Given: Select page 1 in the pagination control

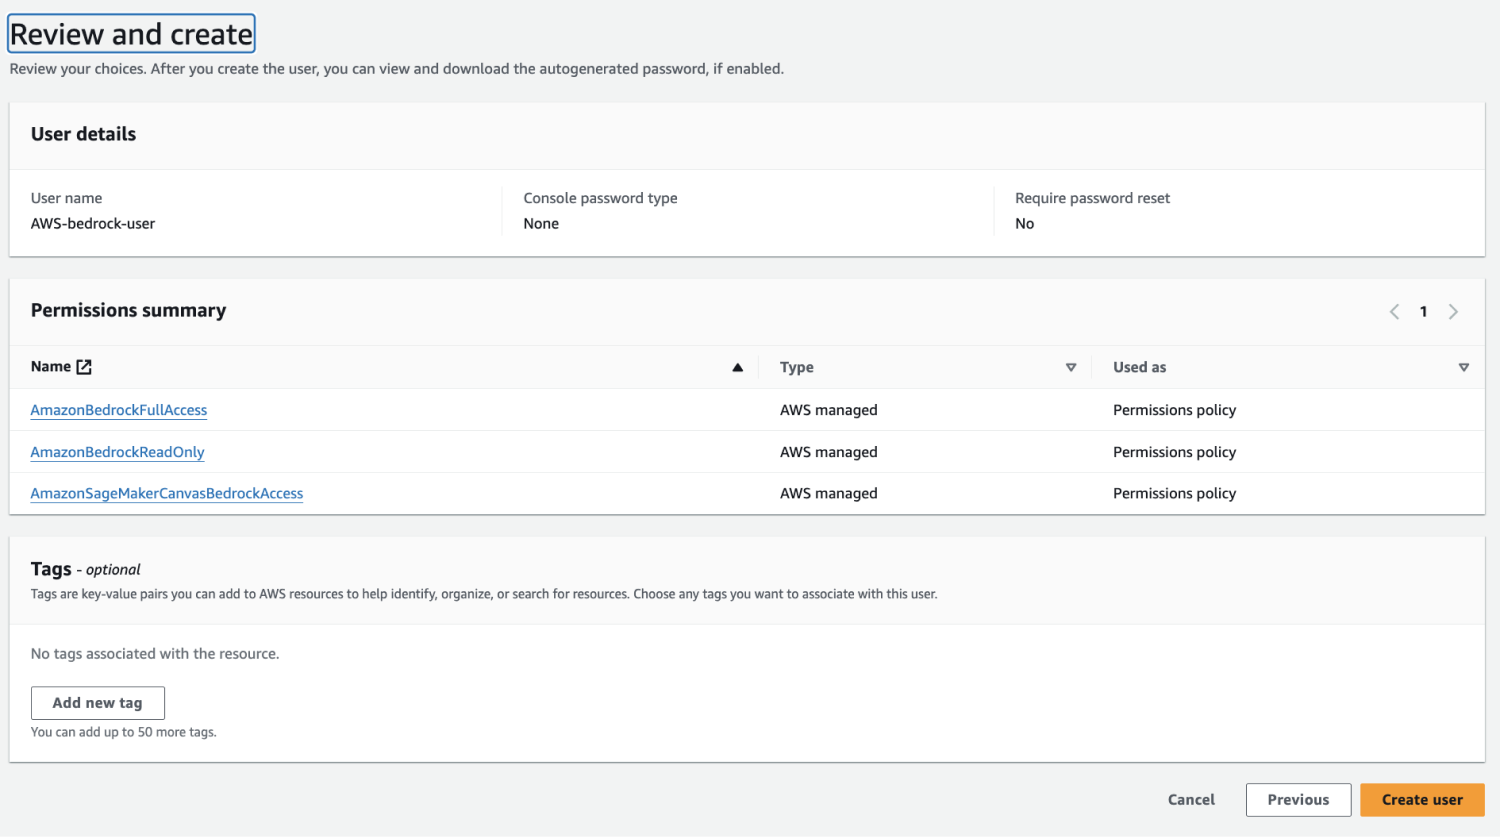Looking at the screenshot, I should [1423, 311].
